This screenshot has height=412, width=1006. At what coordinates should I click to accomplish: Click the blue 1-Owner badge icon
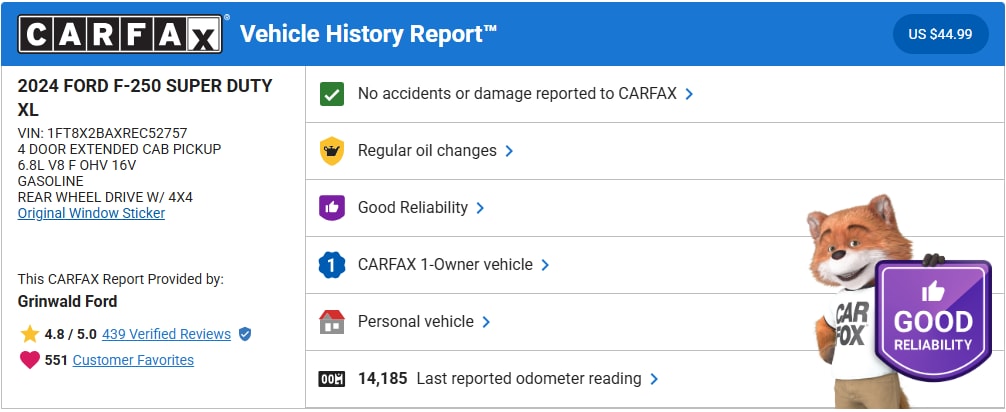[331, 265]
